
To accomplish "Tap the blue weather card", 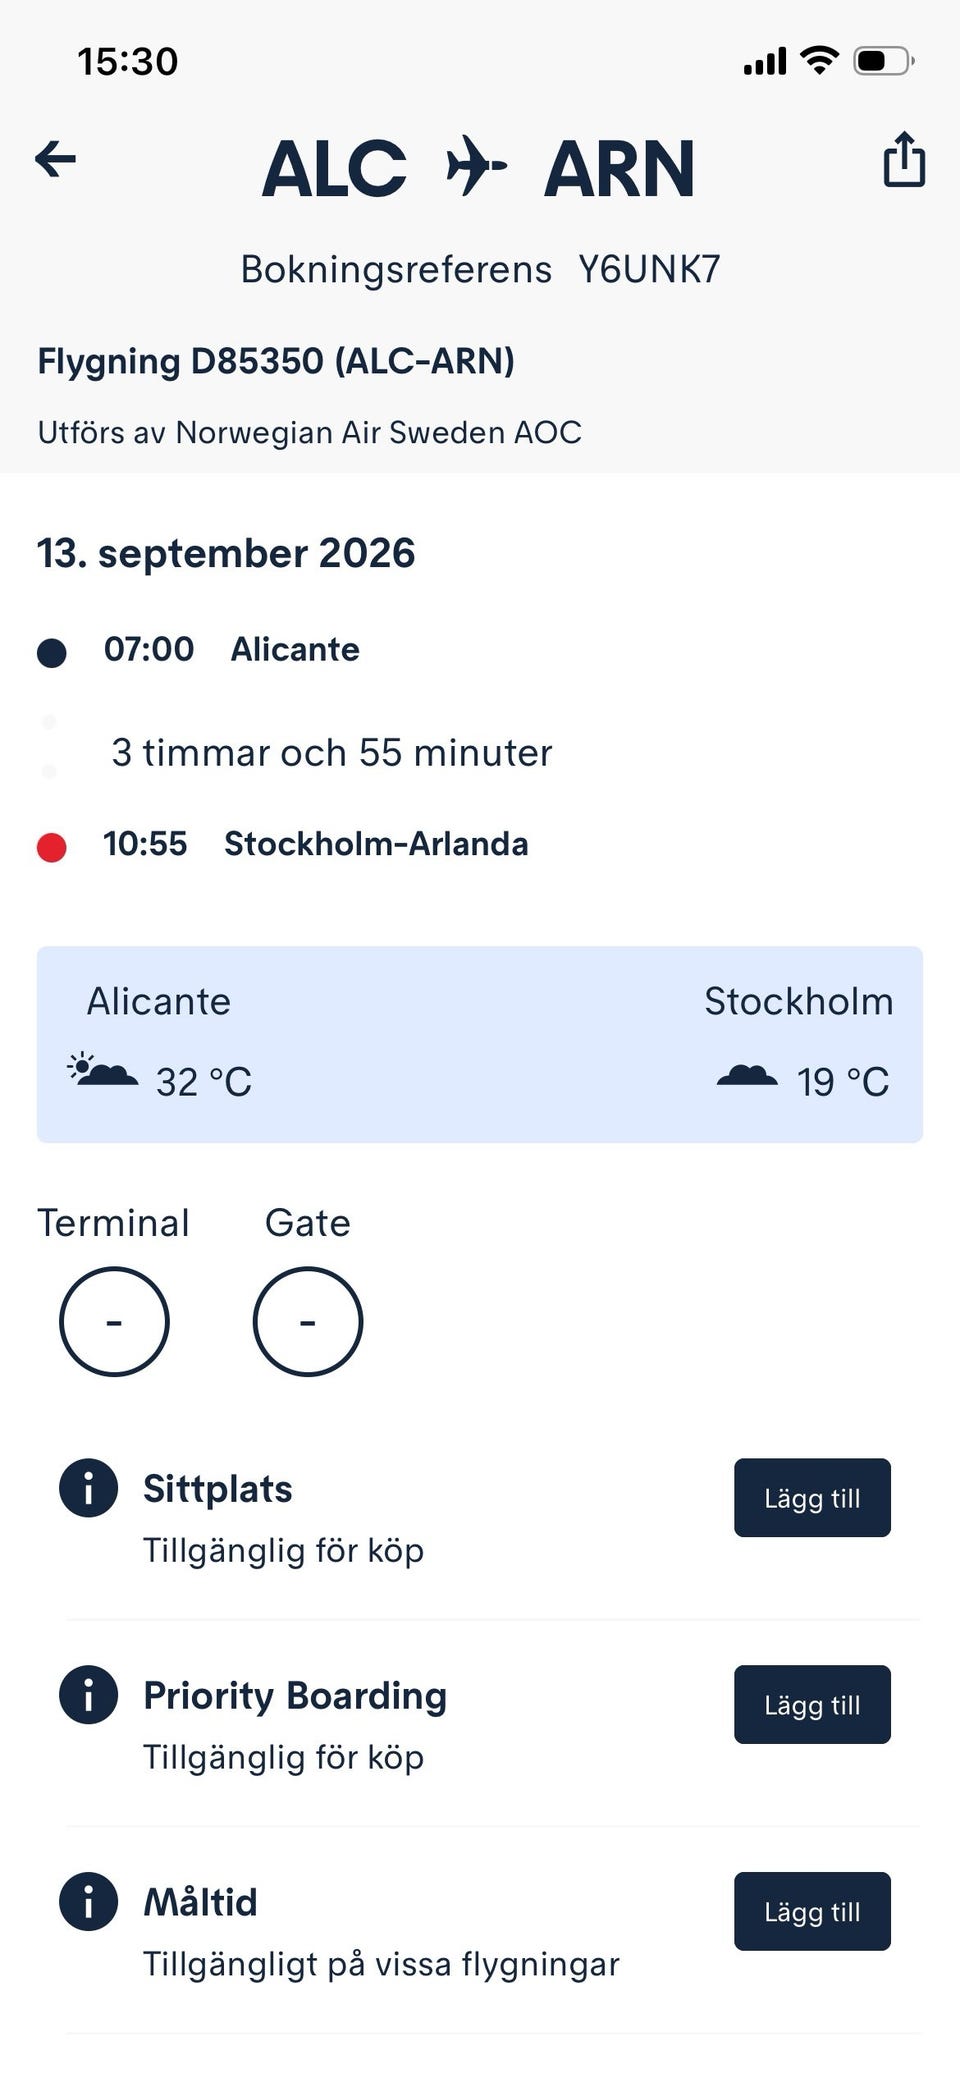I will tap(480, 1044).
